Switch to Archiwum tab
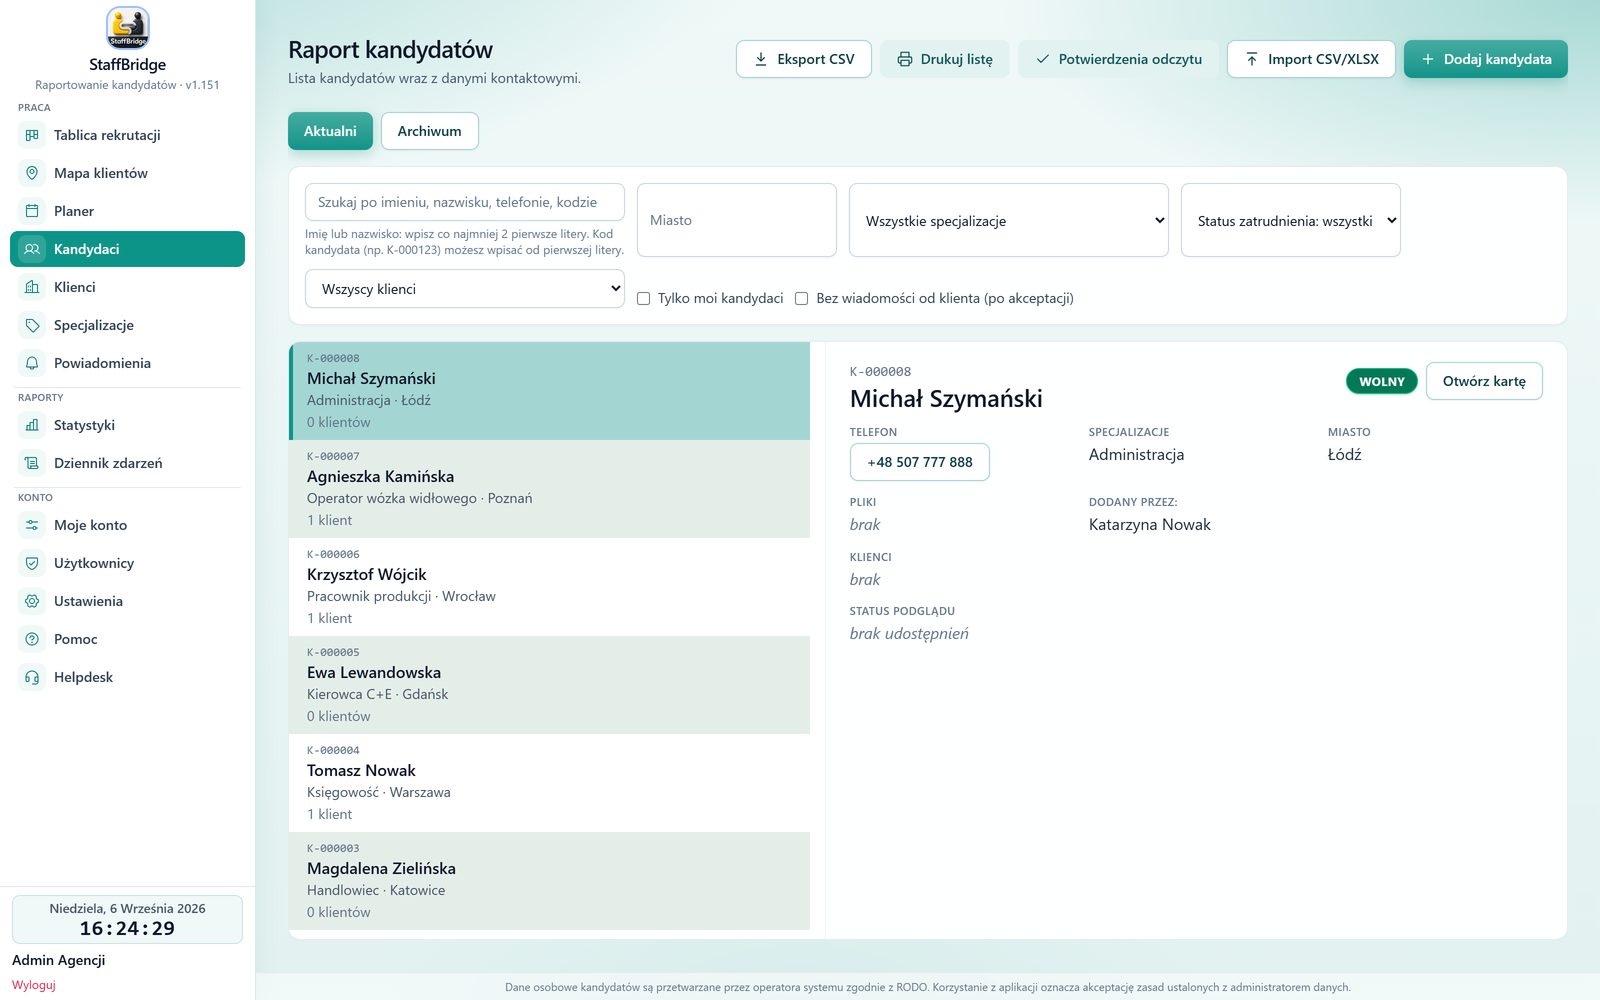 click(430, 131)
